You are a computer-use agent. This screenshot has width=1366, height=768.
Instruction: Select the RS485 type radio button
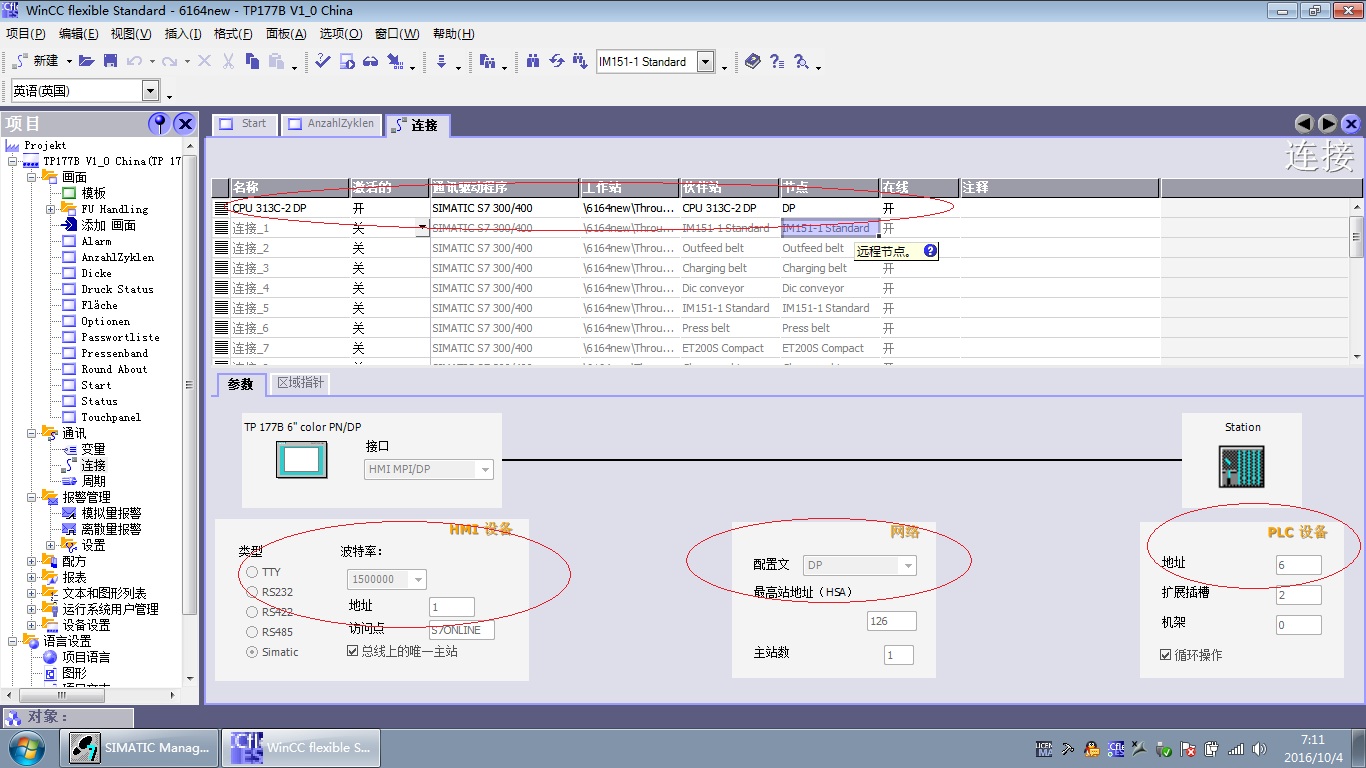tap(252, 632)
